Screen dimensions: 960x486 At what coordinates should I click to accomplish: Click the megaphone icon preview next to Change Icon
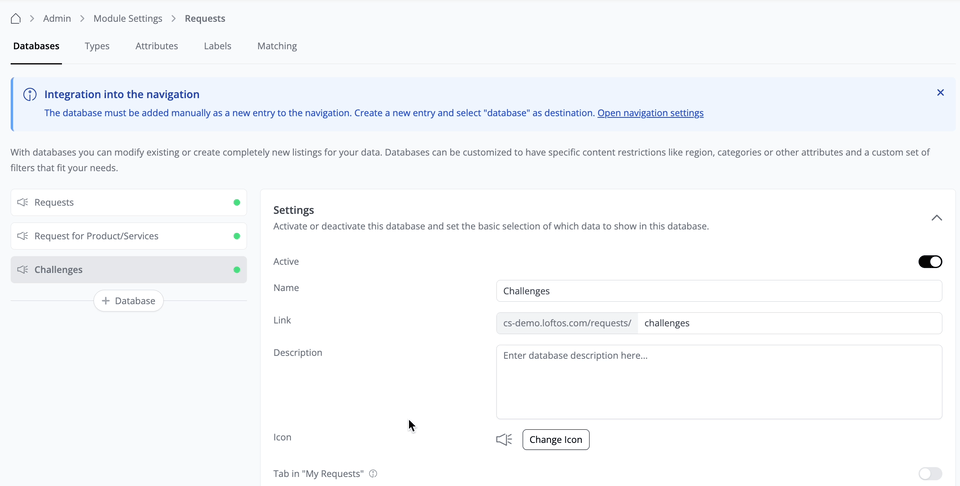coord(504,440)
